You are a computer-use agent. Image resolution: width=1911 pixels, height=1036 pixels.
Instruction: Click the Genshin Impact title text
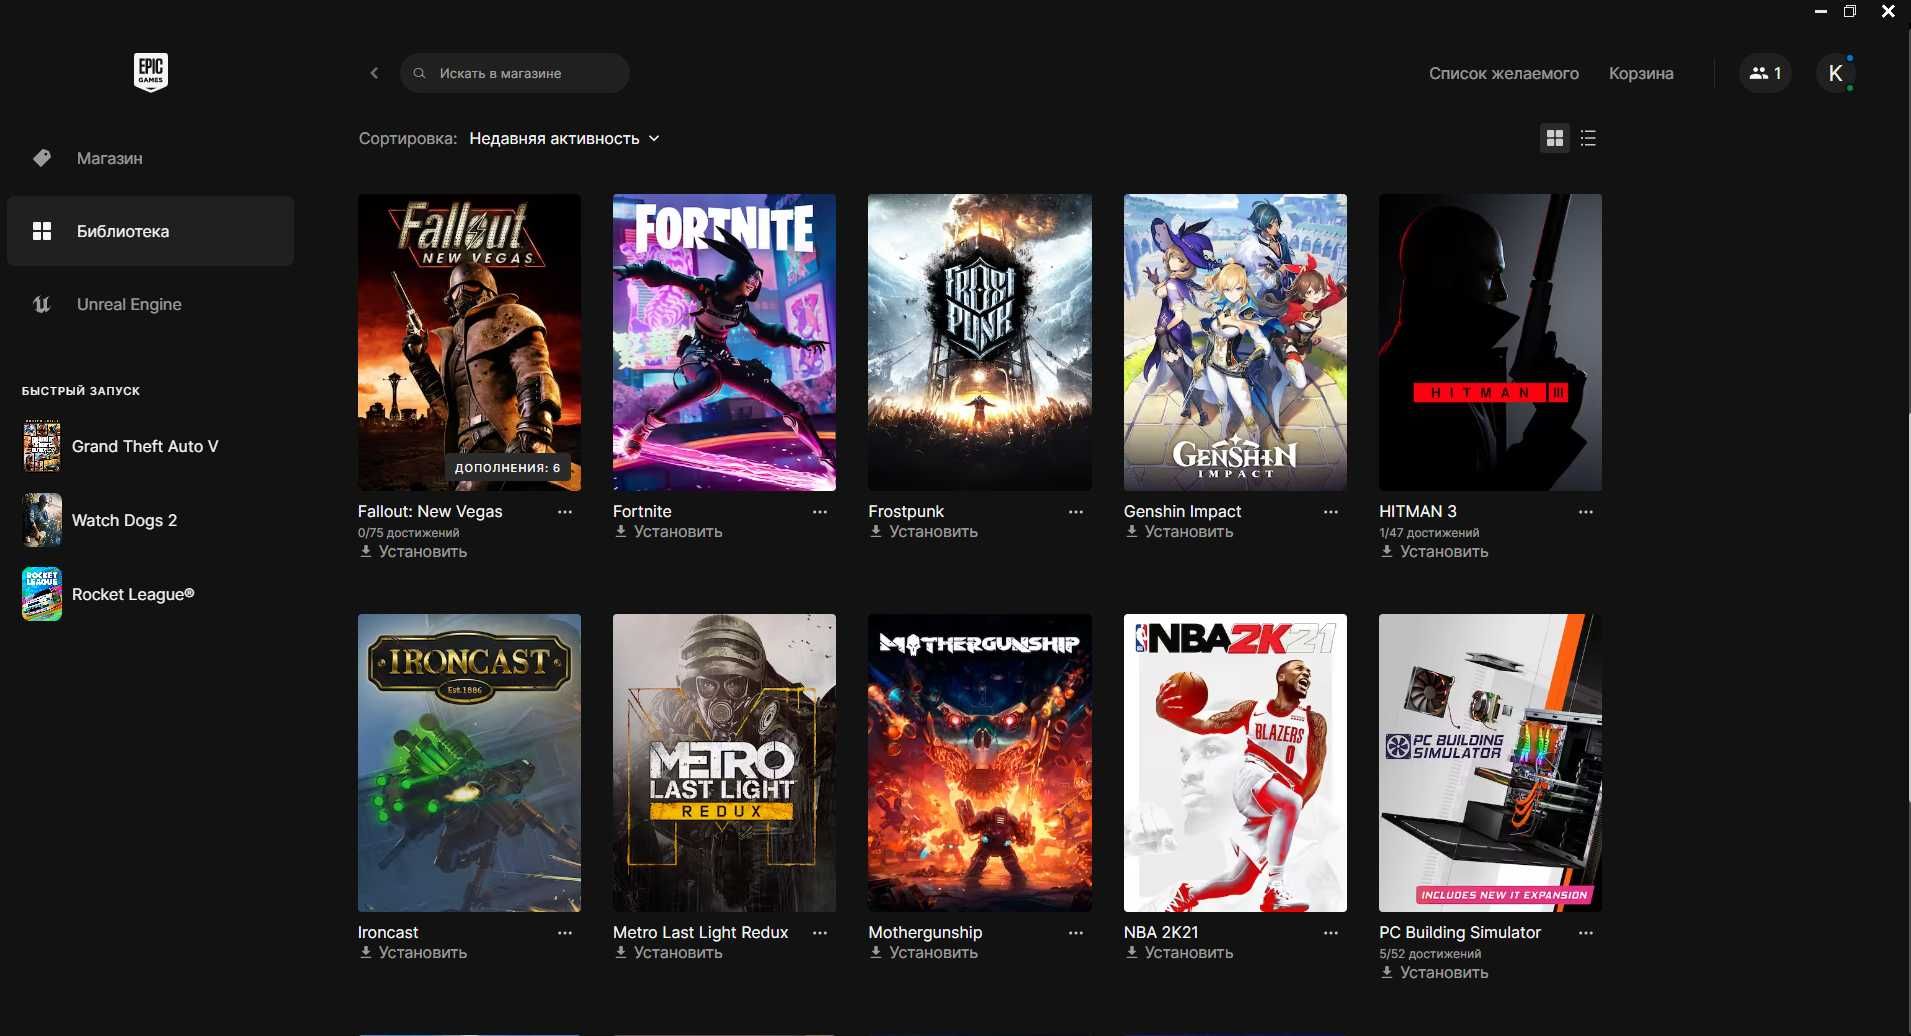pos(1182,511)
